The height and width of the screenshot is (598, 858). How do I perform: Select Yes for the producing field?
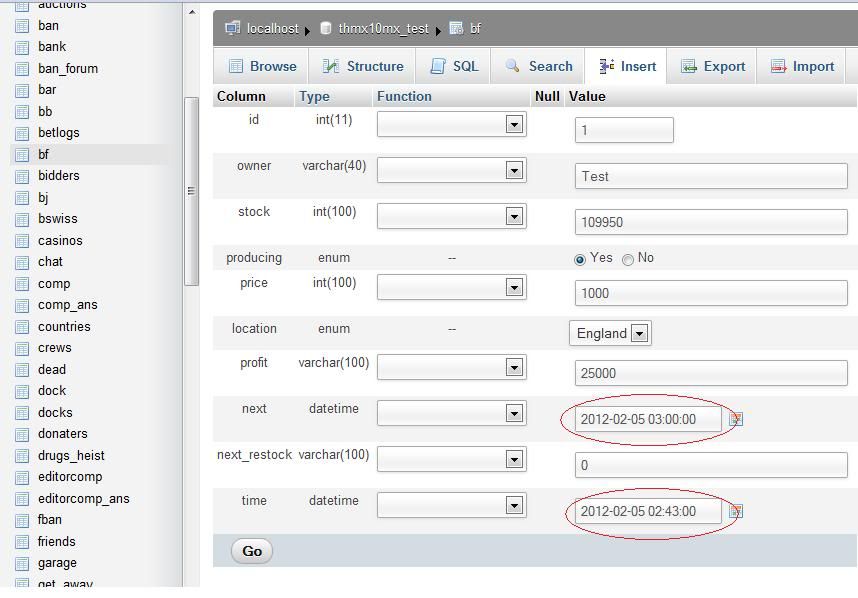click(x=580, y=259)
